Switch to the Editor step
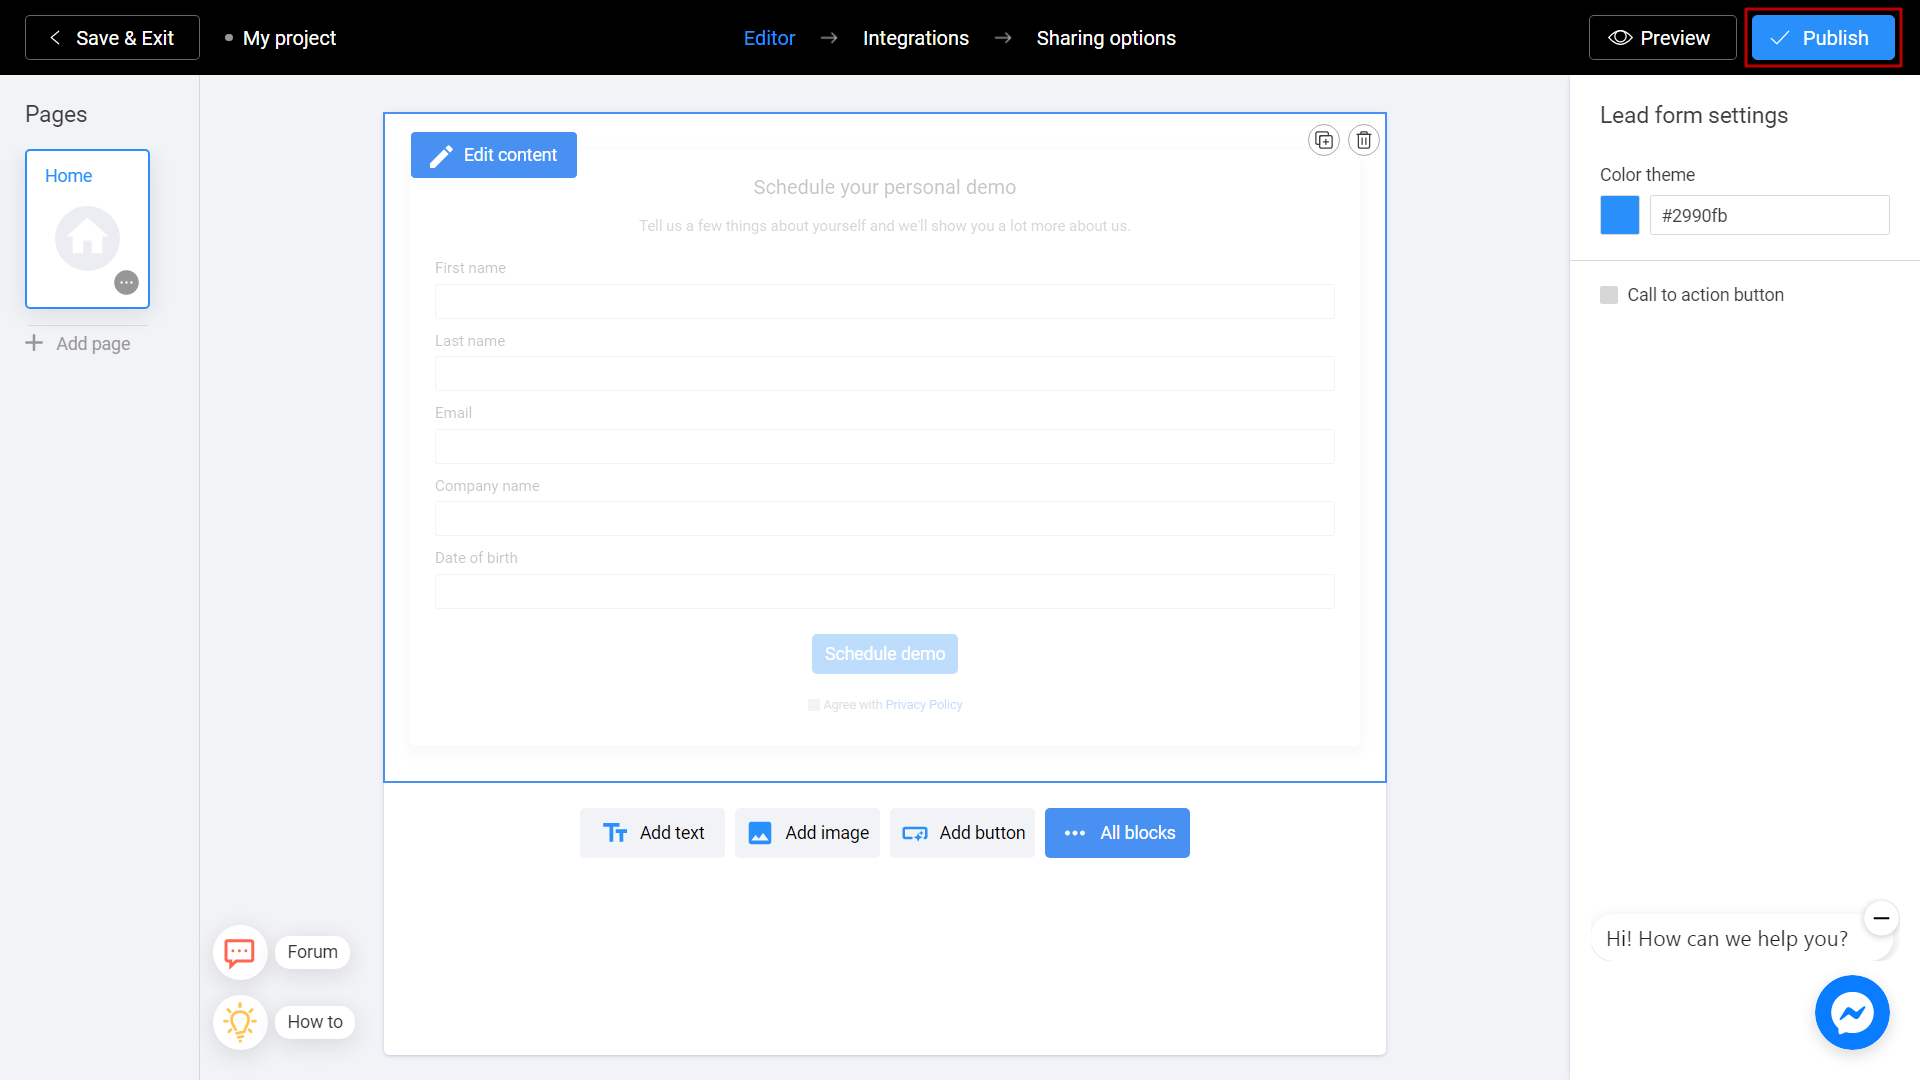This screenshot has width=1920, height=1080. [x=769, y=38]
